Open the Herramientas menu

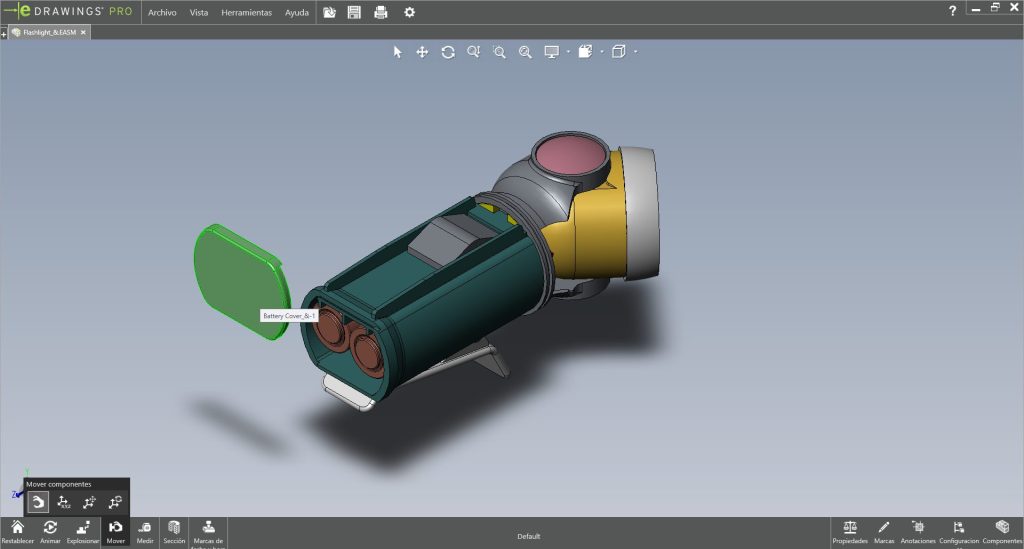(x=246, y=12)
